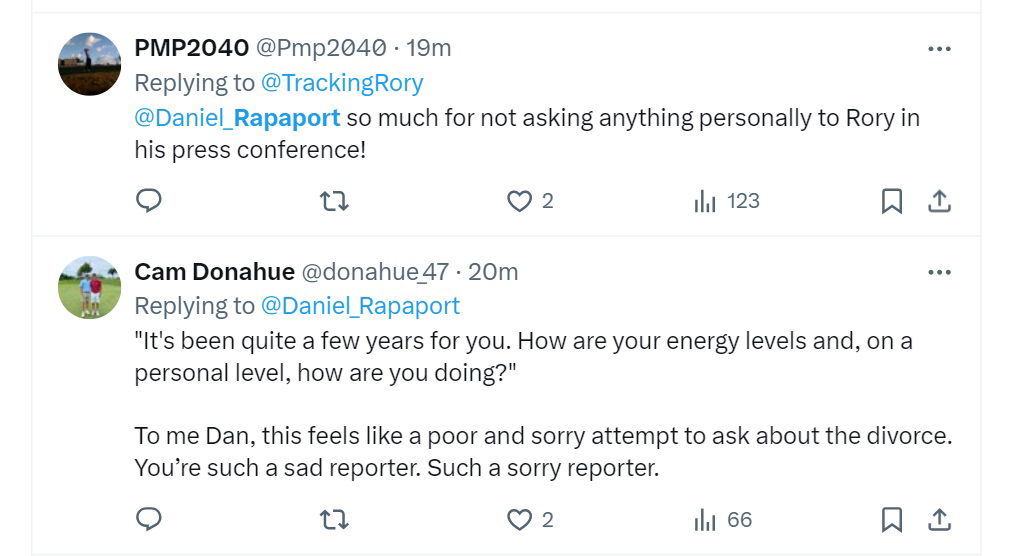Like PMP2040's tweet
The width and height of the screenshot is (1025, 556).
point(520,201)
